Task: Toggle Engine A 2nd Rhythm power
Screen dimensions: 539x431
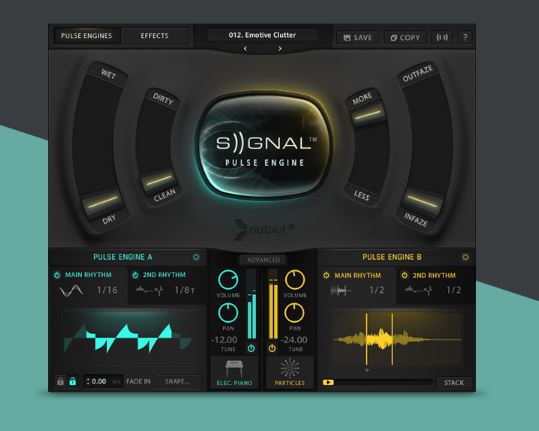Action: [135, 275]
